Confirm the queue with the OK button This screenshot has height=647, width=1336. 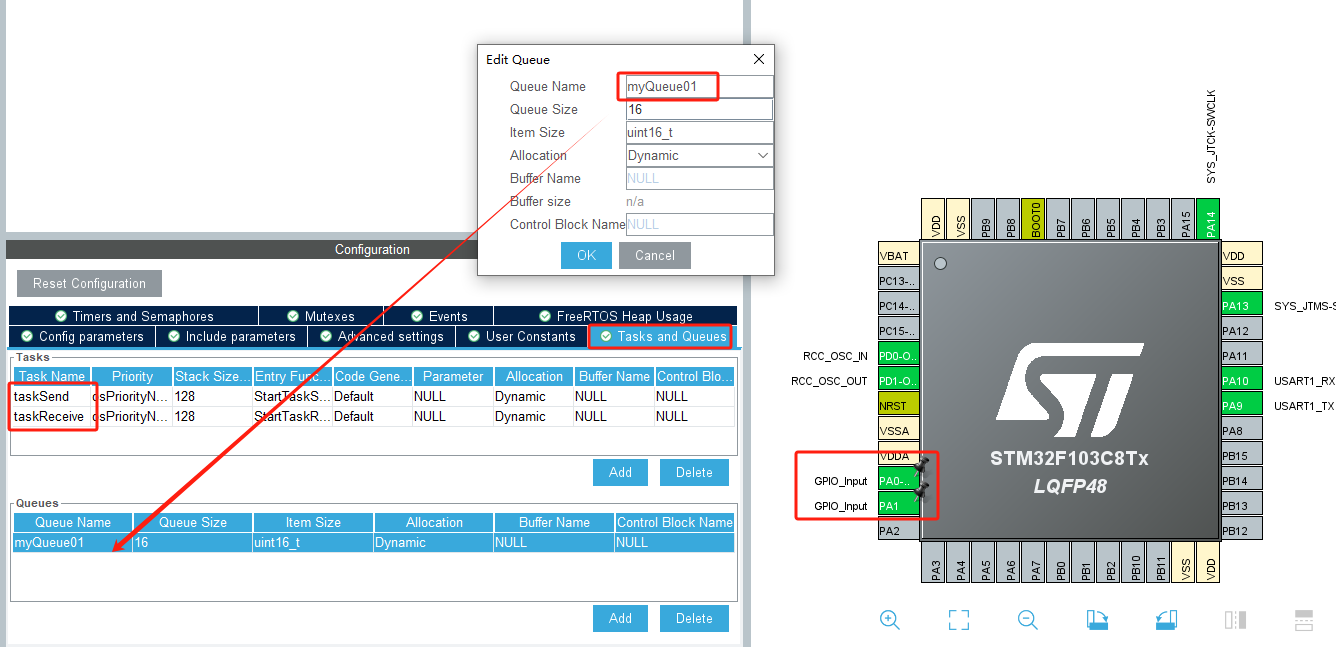point(586,255)
